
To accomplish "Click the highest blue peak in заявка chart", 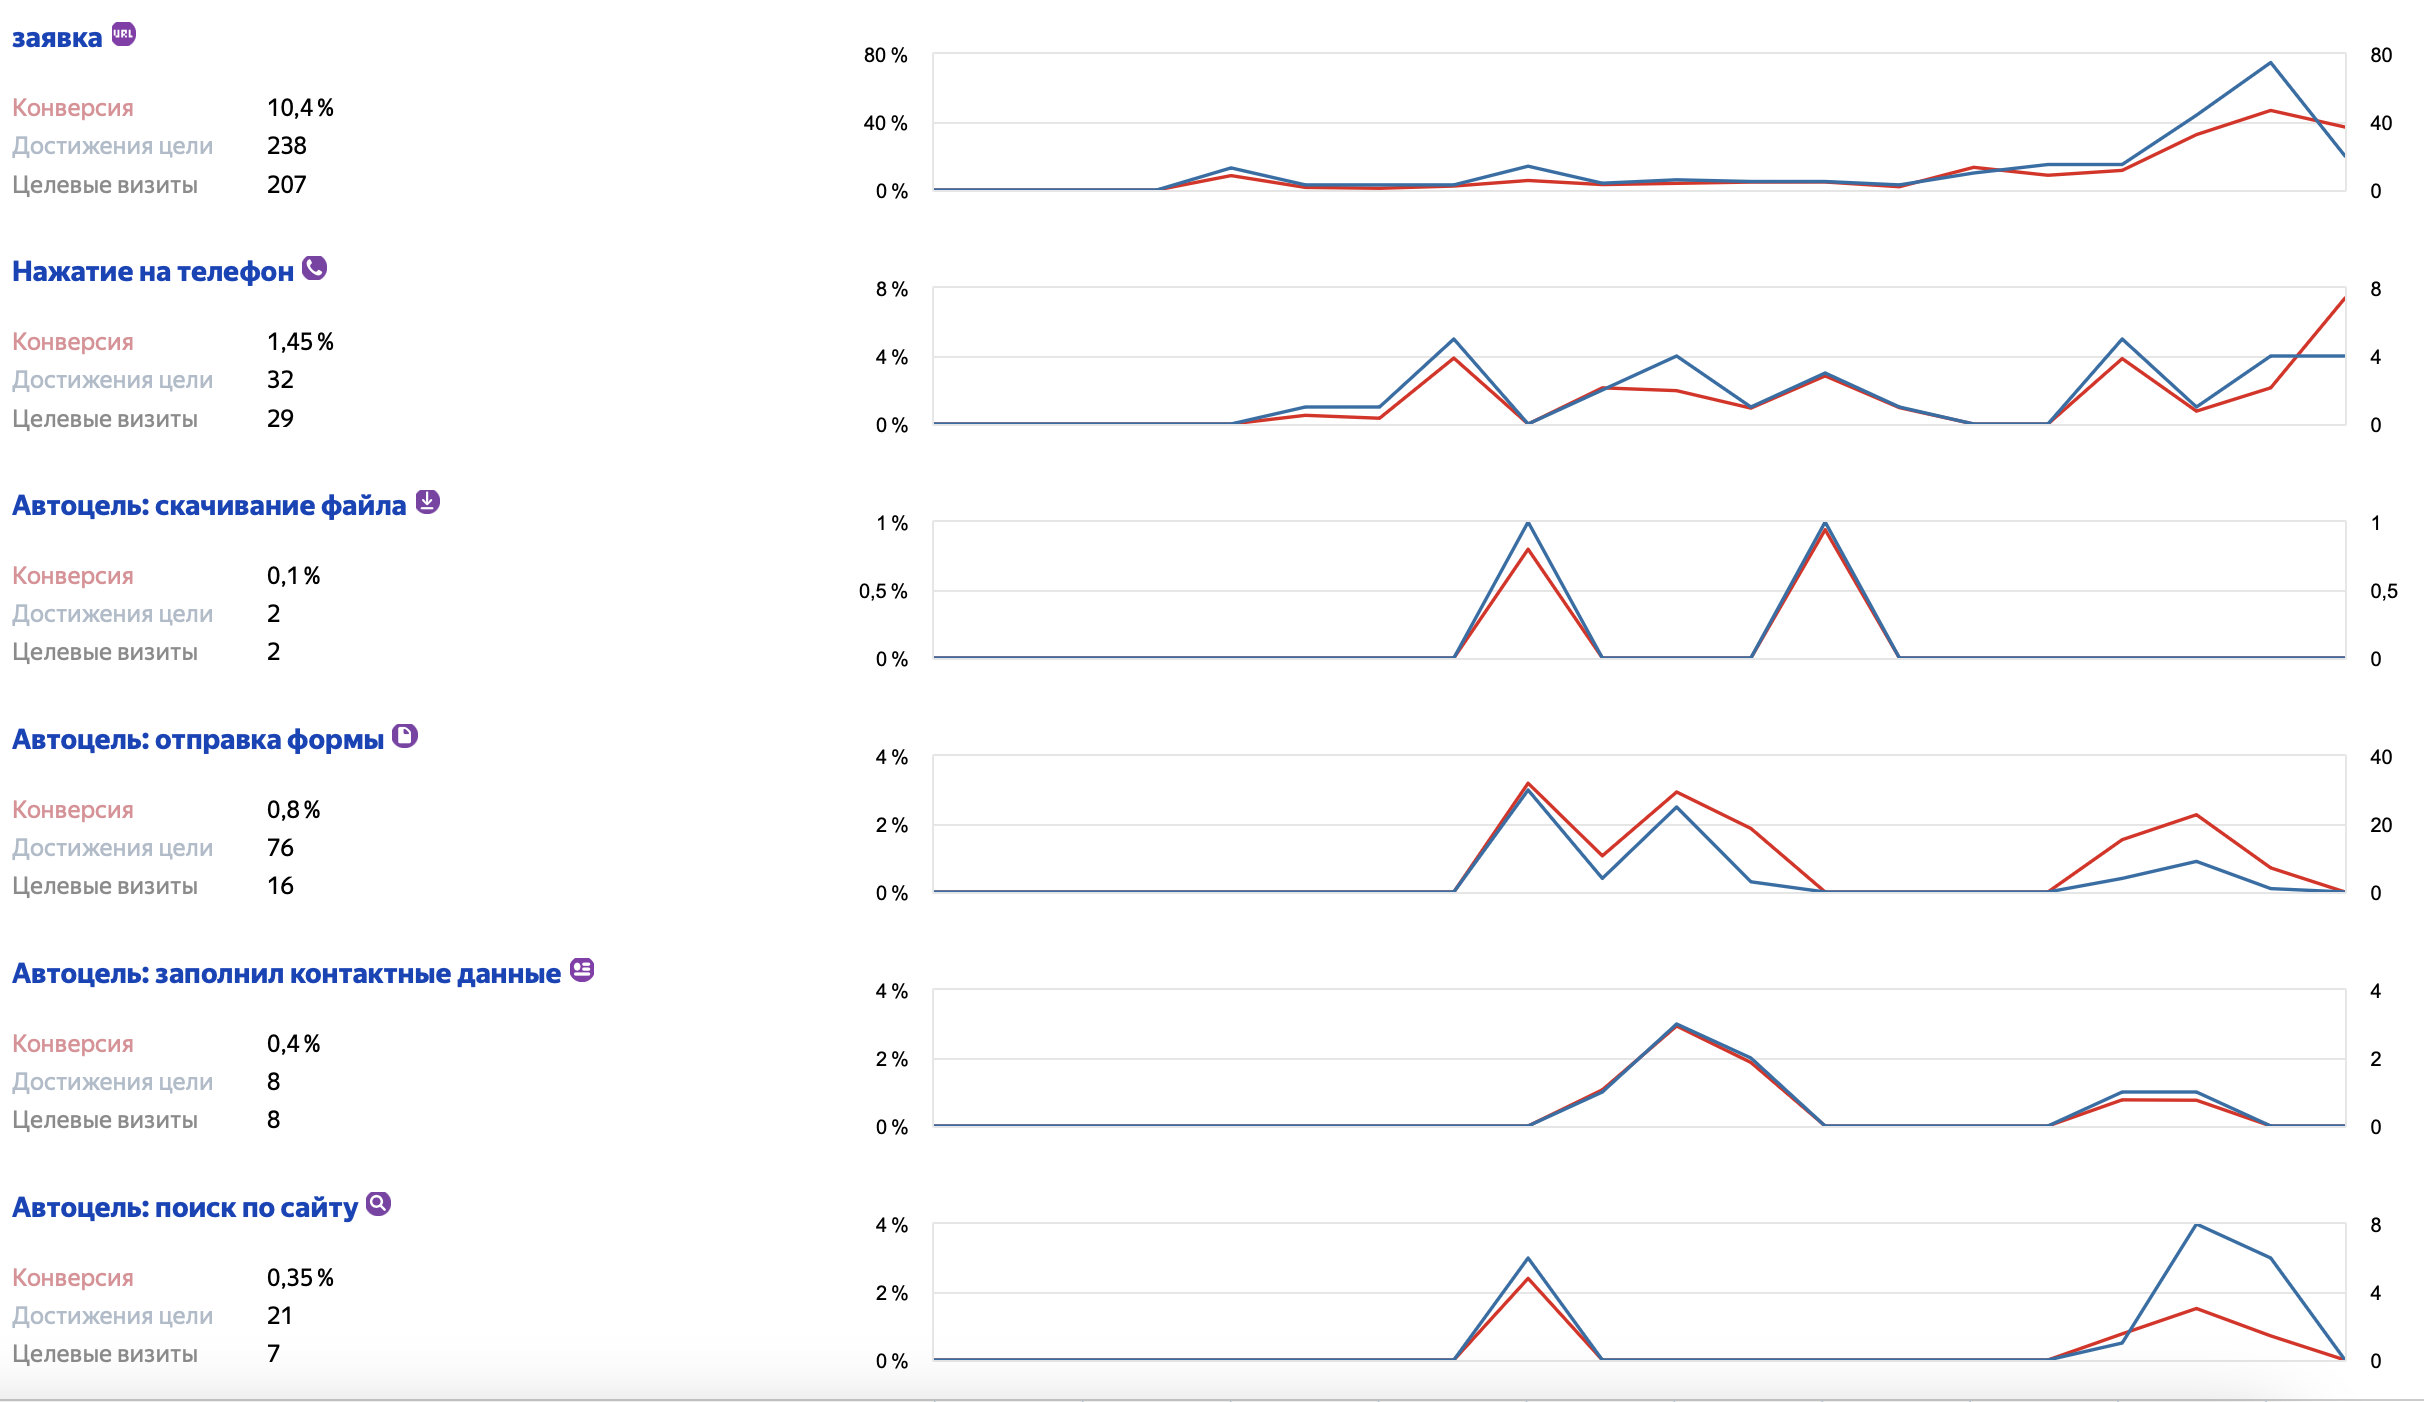I will pos(2270,64).
